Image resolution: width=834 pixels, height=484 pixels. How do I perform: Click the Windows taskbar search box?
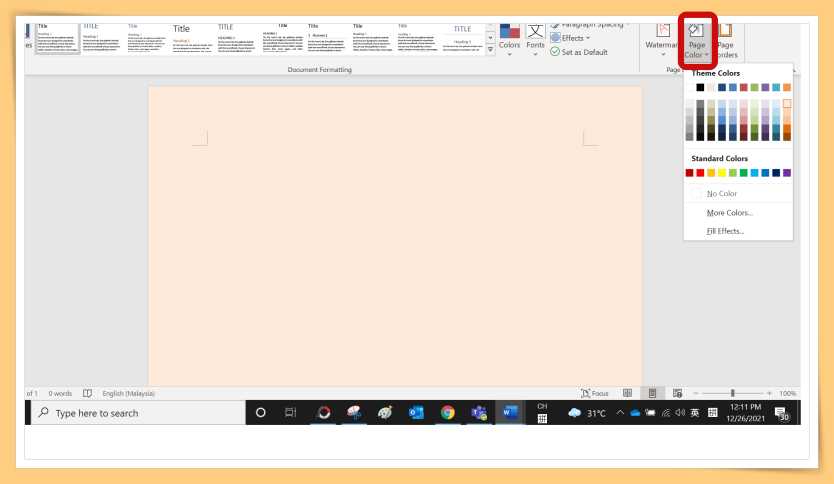coord(138,413)
